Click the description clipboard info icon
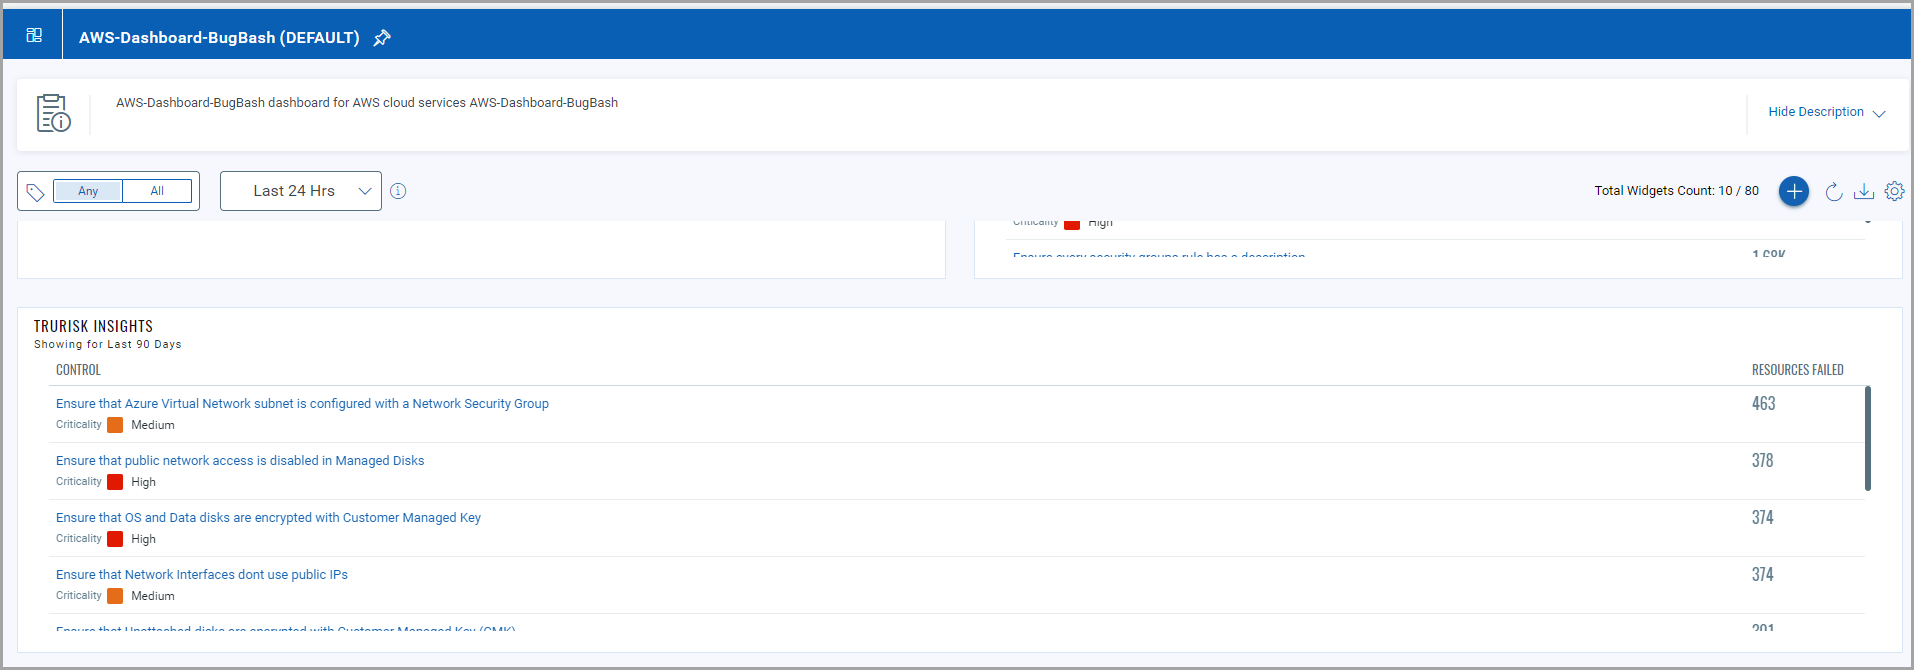1914x670 pixels. click(x=53, y=113)
